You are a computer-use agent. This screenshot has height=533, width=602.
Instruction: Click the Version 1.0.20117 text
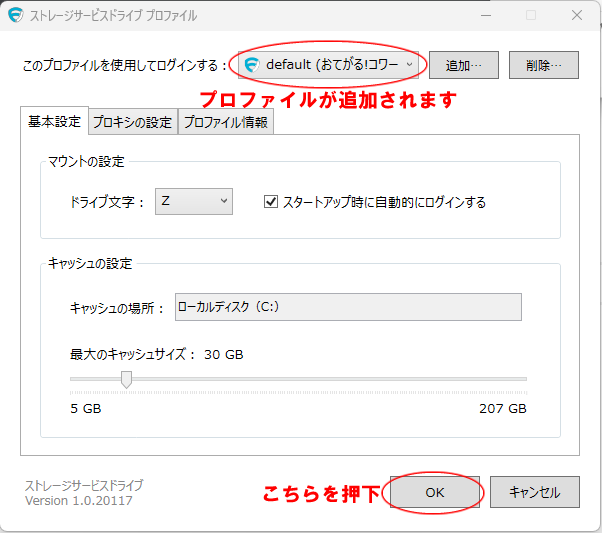point(79,501)
